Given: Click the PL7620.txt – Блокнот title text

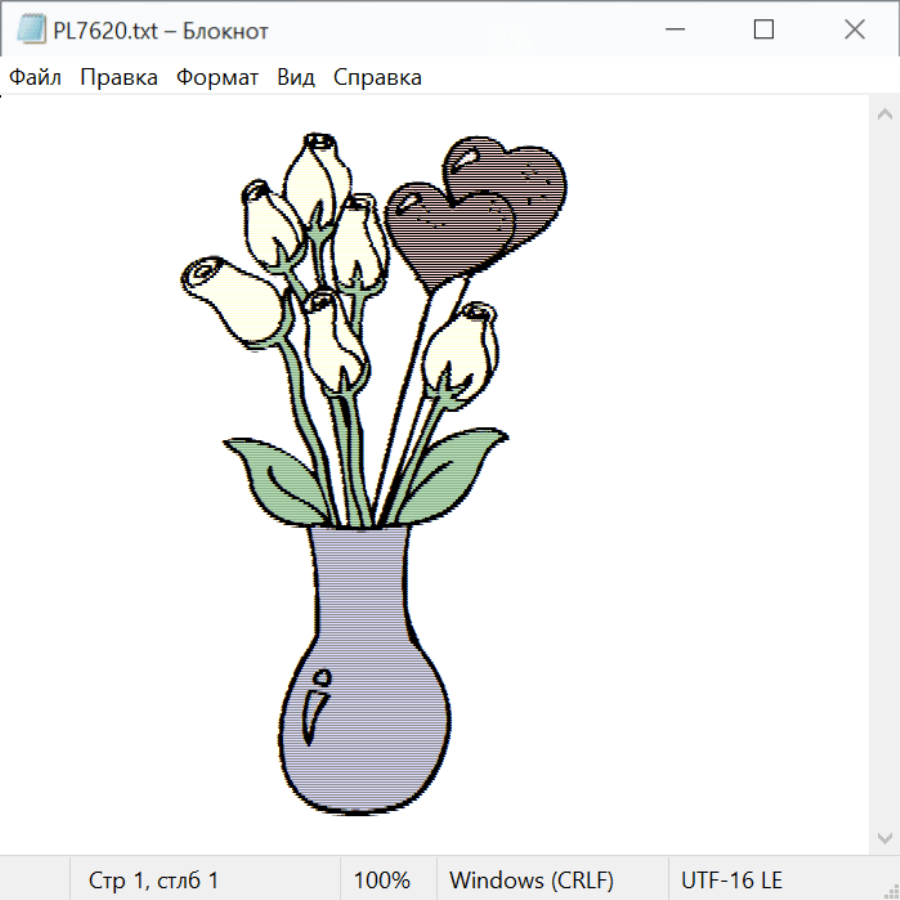Looking at the screenshot, I should click(x=161, y=31).
